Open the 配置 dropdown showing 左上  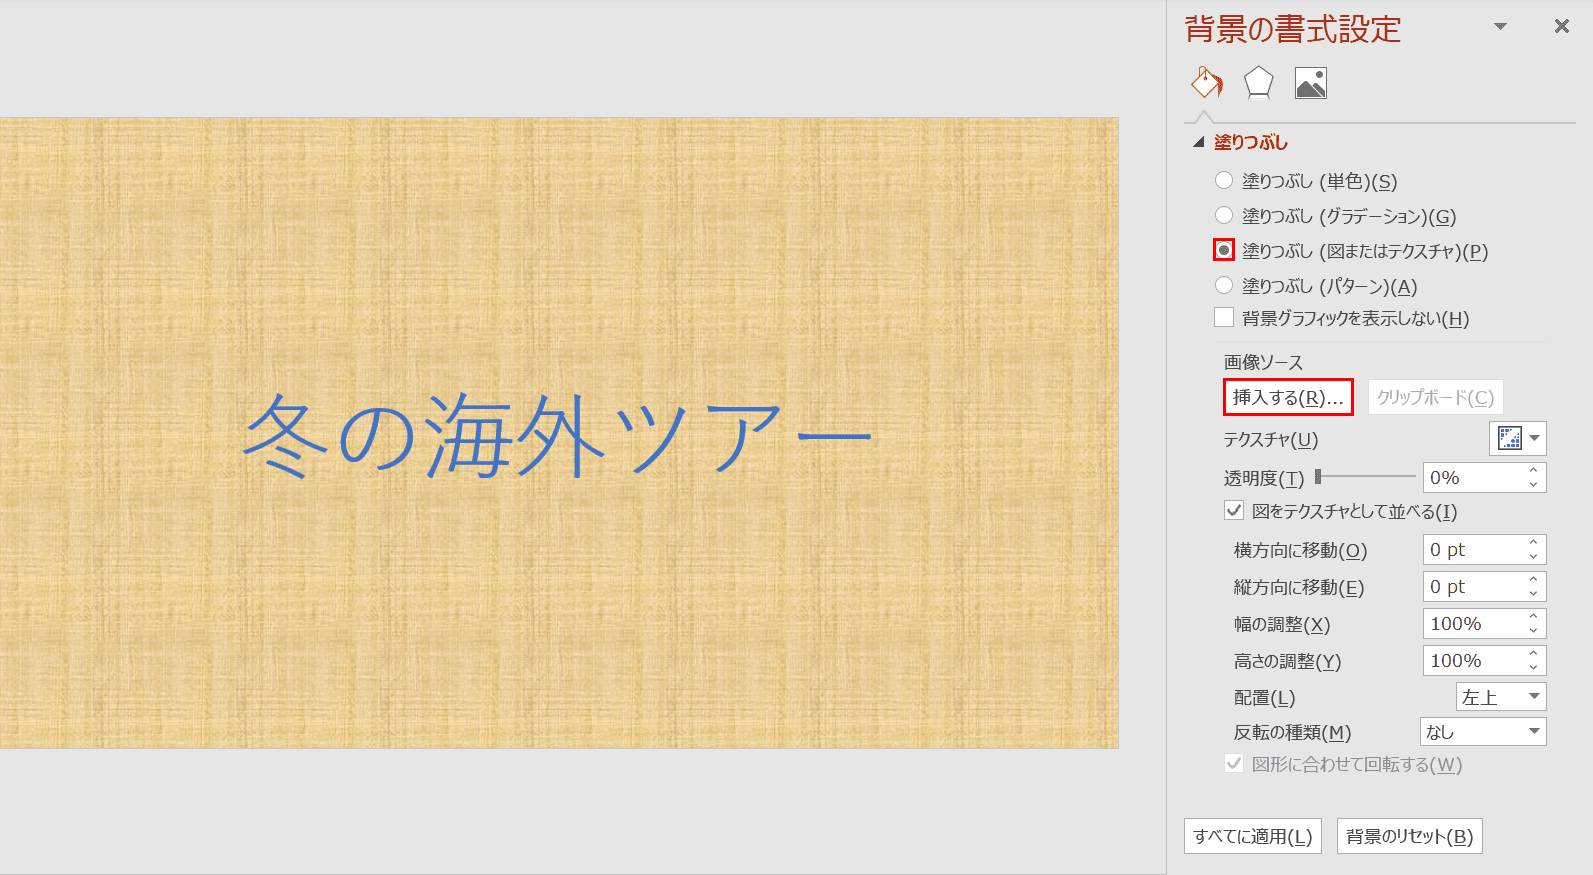(1501, 697)
